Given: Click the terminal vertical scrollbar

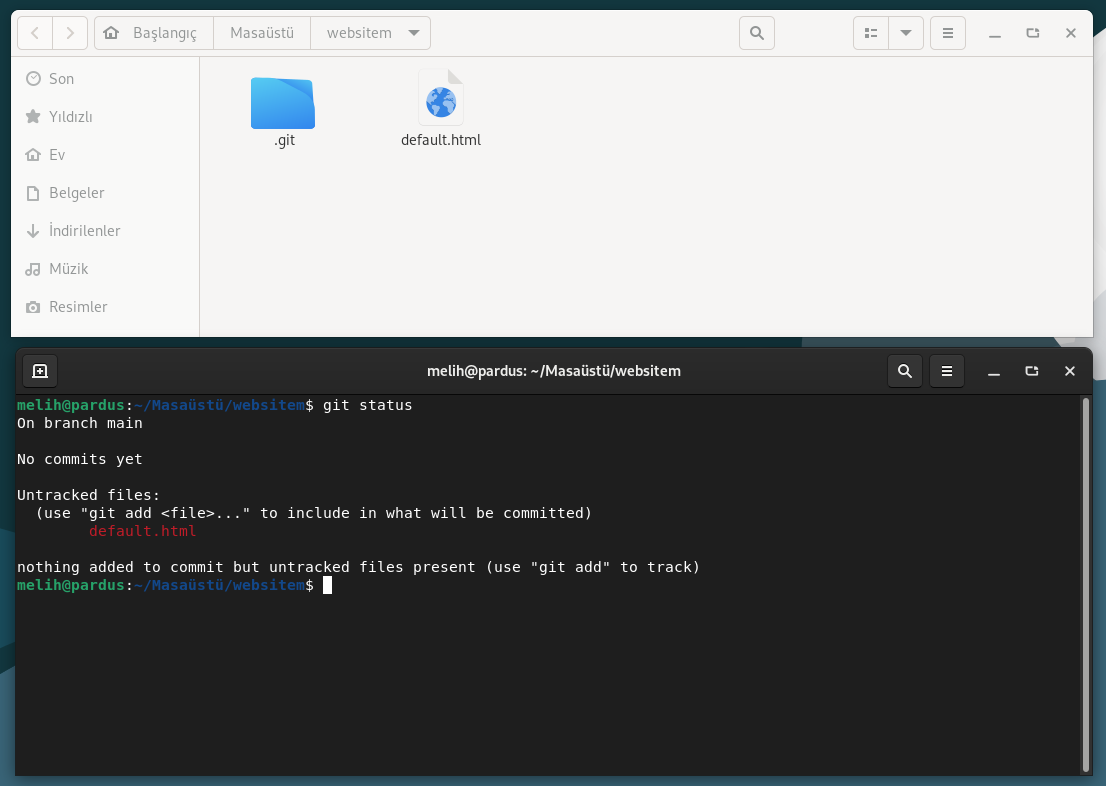Looking at the screenshot, I should pyautogui.click(x=1086, y=585).
